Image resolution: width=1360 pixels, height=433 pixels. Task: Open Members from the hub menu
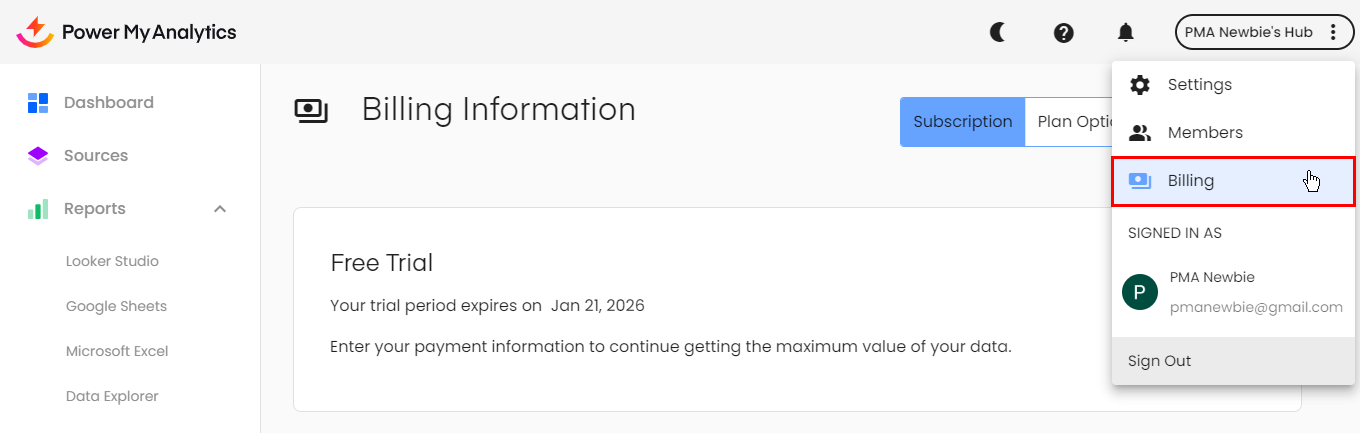1205,133
